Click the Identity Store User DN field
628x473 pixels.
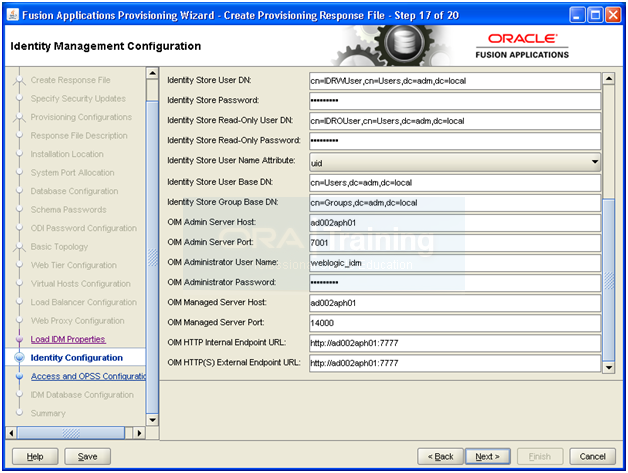point(455,81)
